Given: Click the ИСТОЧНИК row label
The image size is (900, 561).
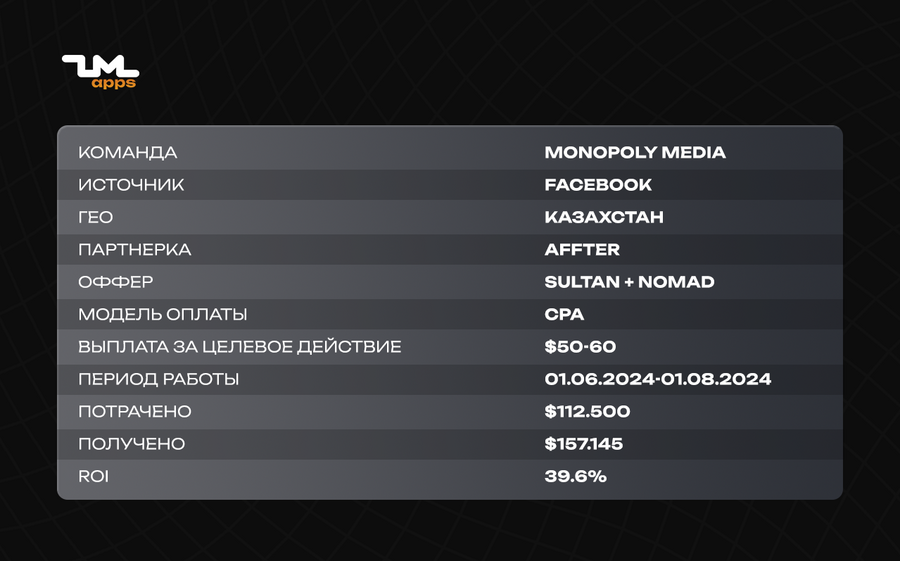Looking at the screenshot, I should click(131, 185).
